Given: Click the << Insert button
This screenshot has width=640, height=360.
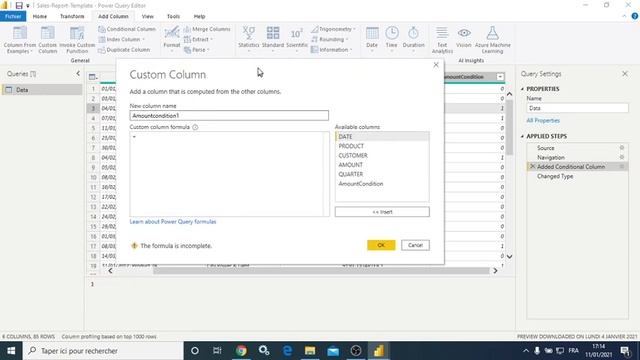Looking at the screenshot, I should 382,212.
